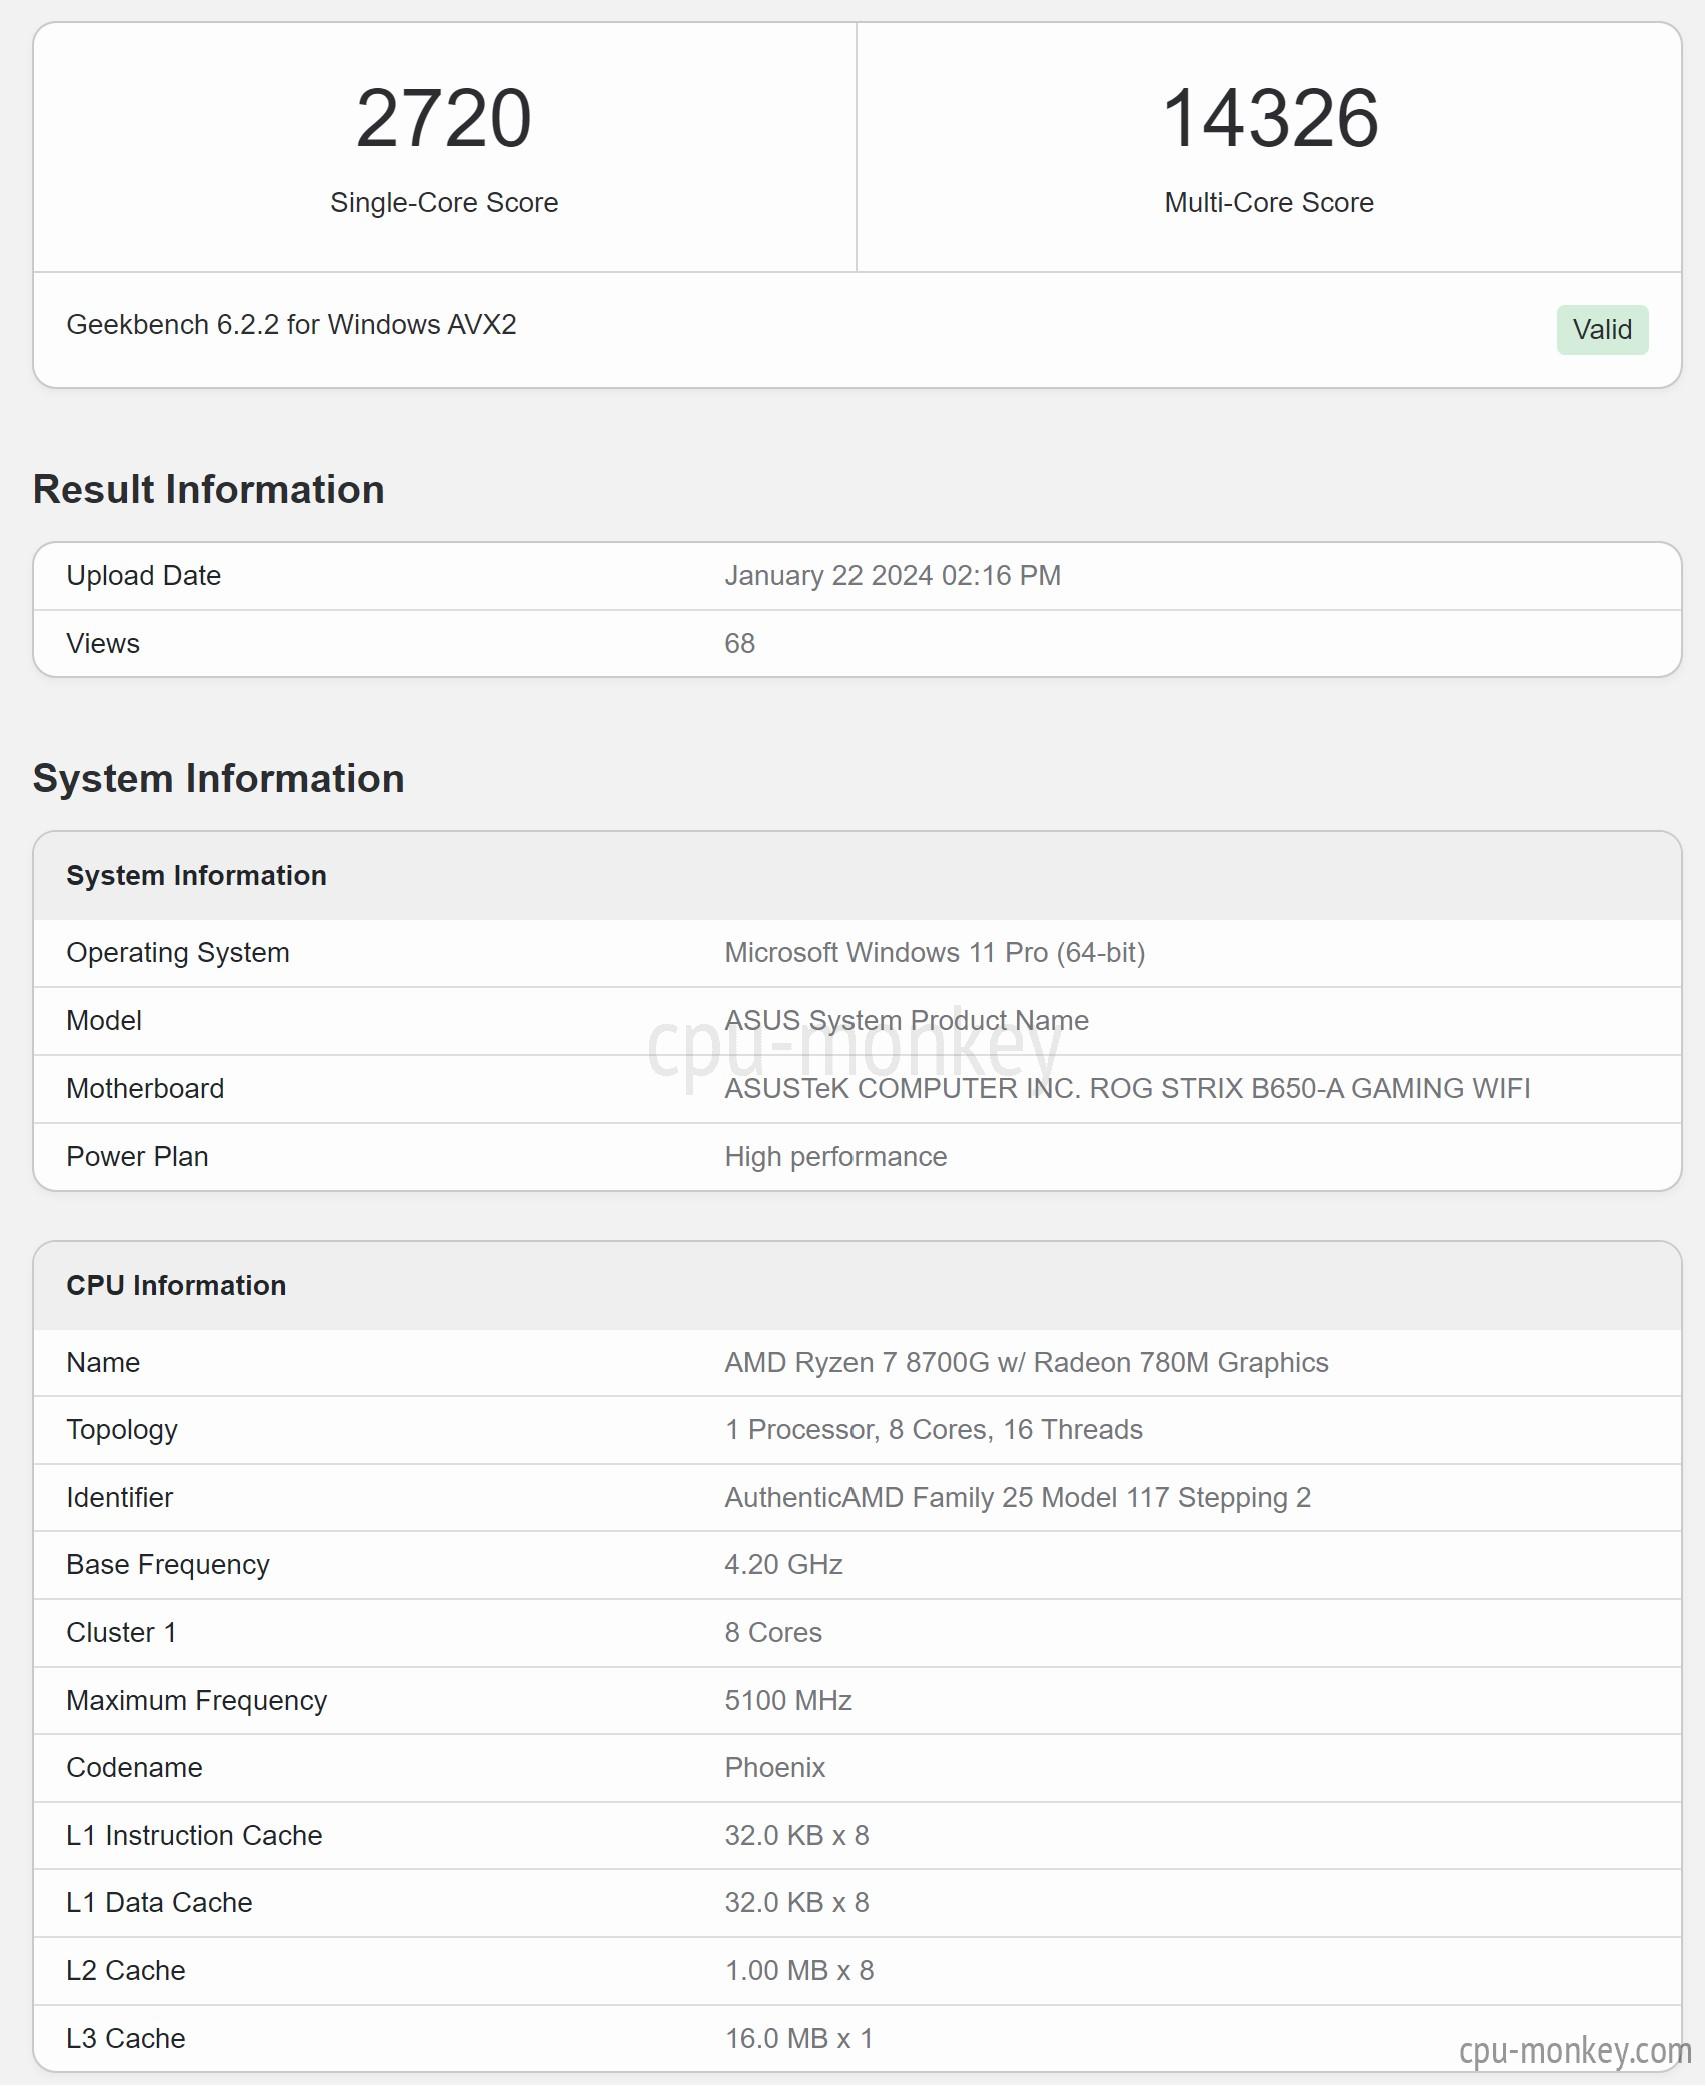
Task: Click the Multi-Core Score label
Action: (x=1269, y=203)
